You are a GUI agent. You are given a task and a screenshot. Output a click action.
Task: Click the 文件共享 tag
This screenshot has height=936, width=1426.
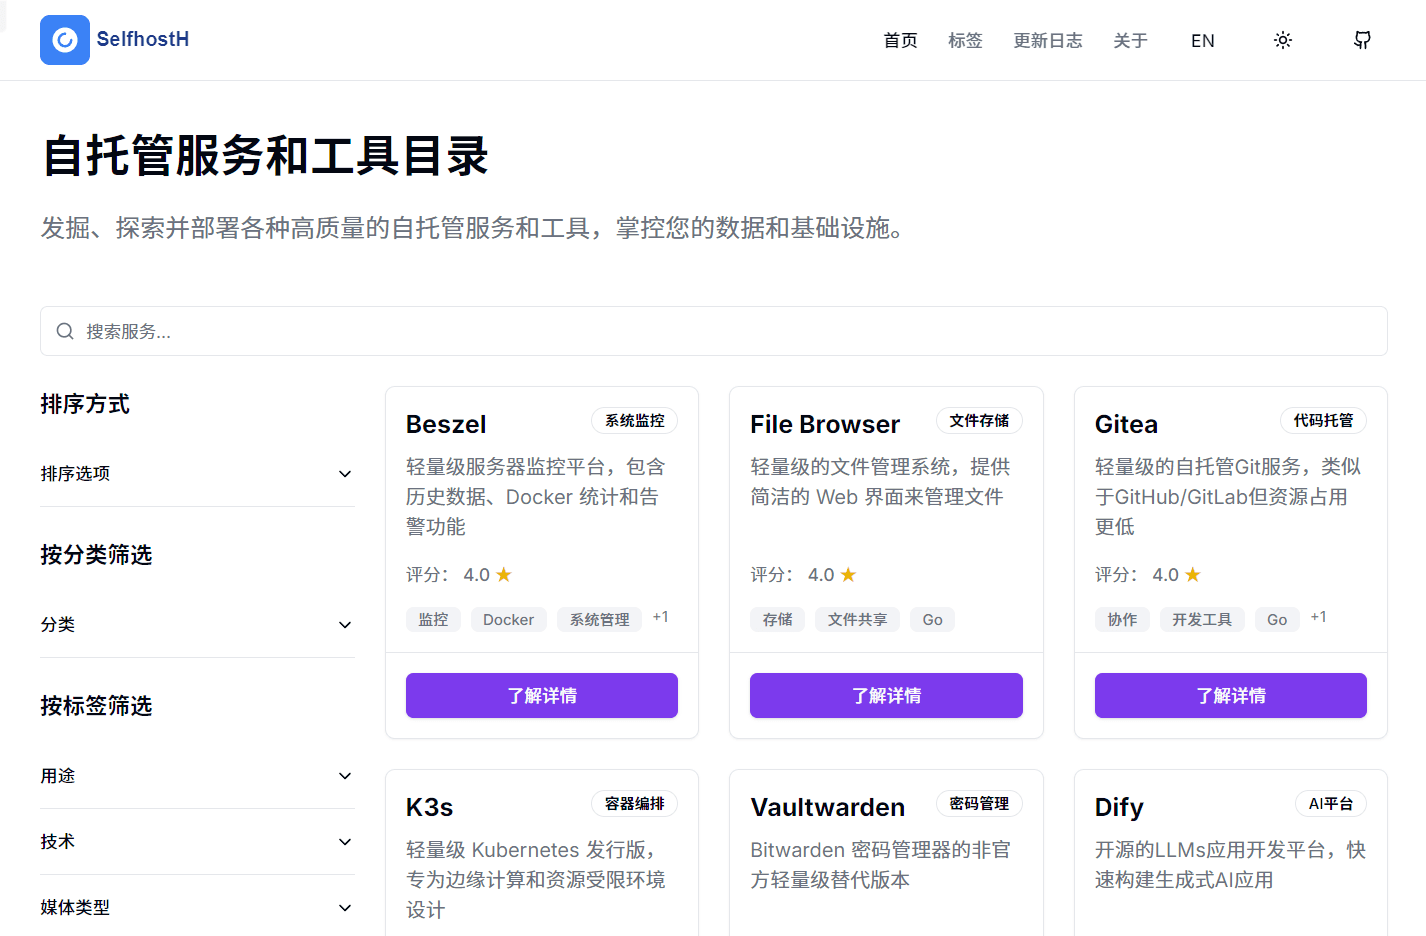pyautogui.click(x=857, y=620)
